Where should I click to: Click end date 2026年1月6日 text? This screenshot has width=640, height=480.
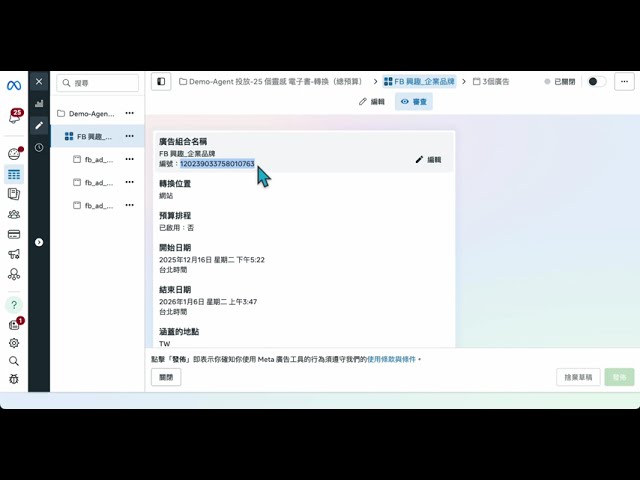pos(208,302)
